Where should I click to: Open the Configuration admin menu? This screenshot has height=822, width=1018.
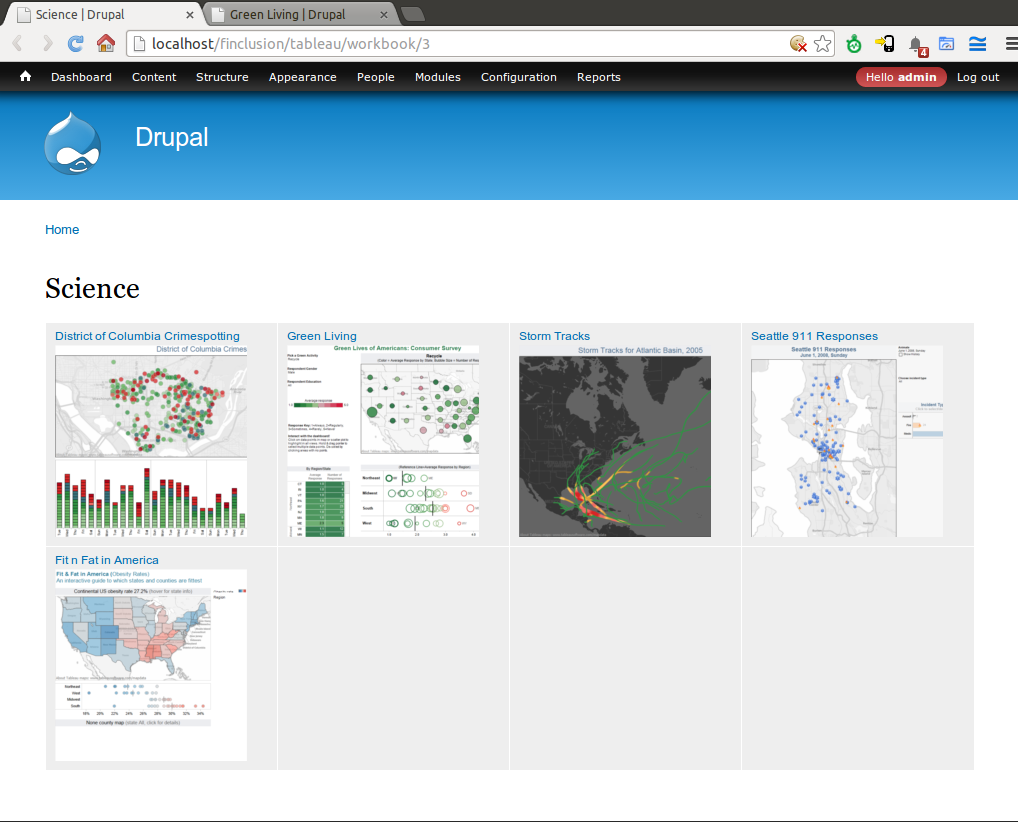click(518, 76)
